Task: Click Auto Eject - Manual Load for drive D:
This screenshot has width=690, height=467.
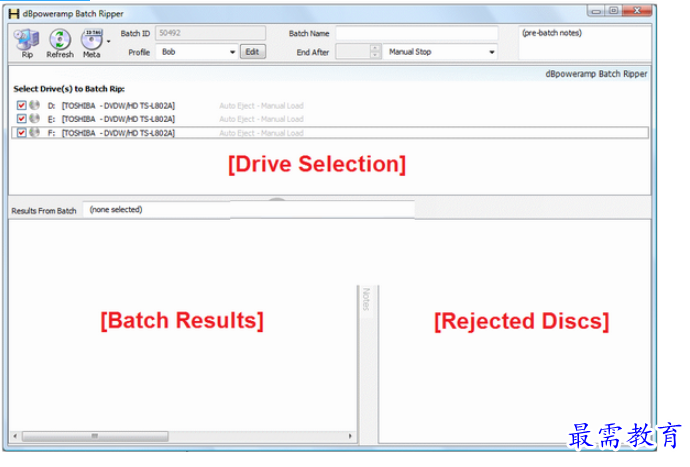Action: [x=261, y=106]
